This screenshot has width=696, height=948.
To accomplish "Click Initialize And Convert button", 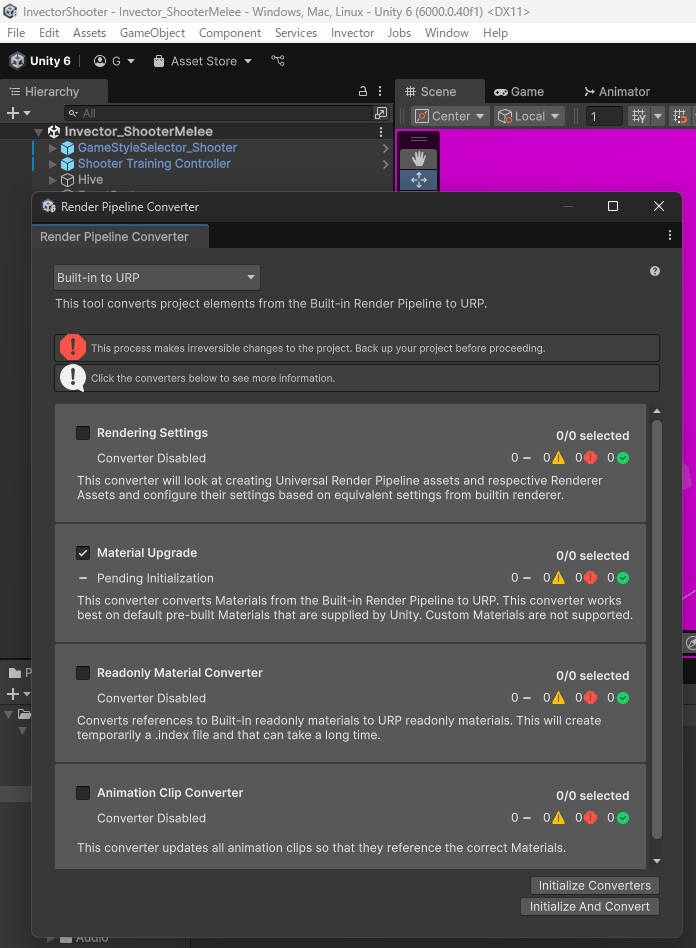I will click(x=590, y=907).
